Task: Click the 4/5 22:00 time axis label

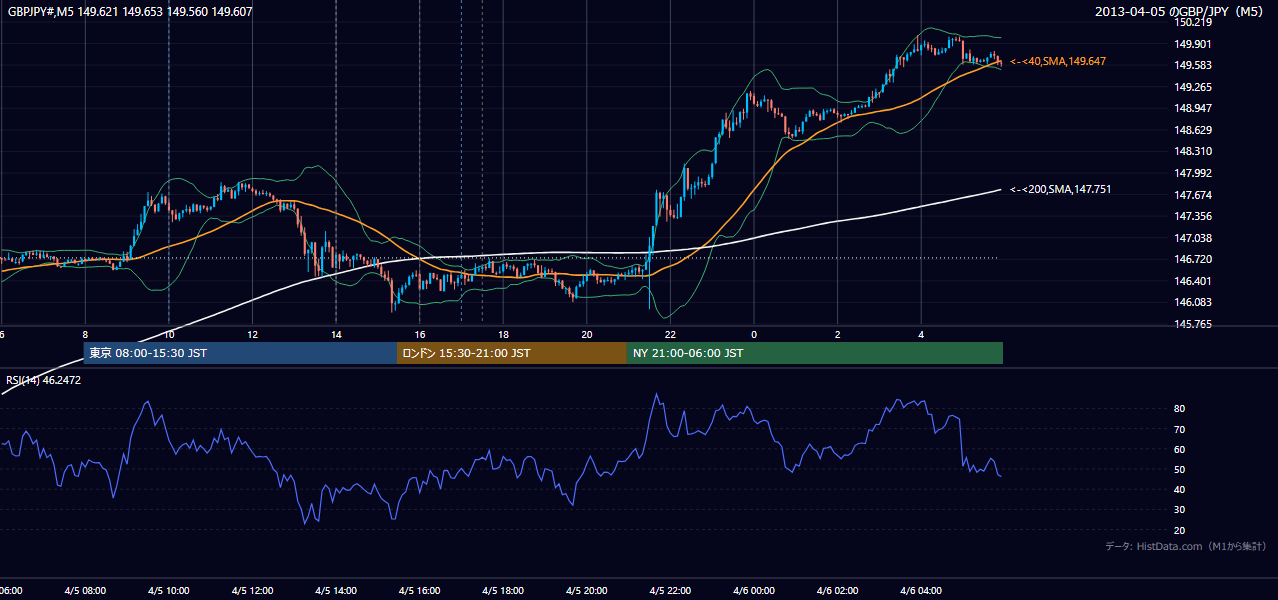Action: [x=670, y=591]
